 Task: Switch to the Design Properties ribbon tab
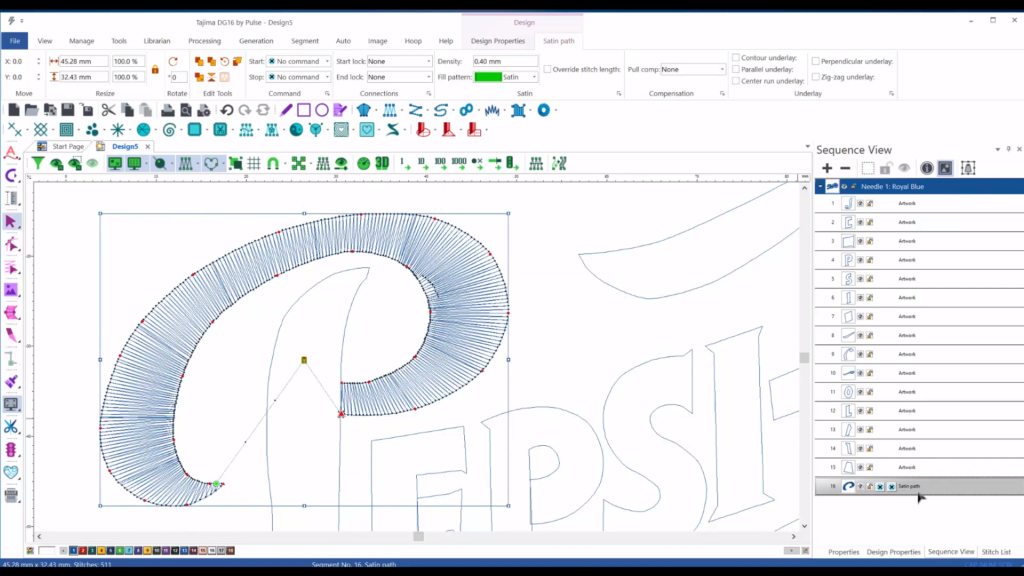click(497, 41)
